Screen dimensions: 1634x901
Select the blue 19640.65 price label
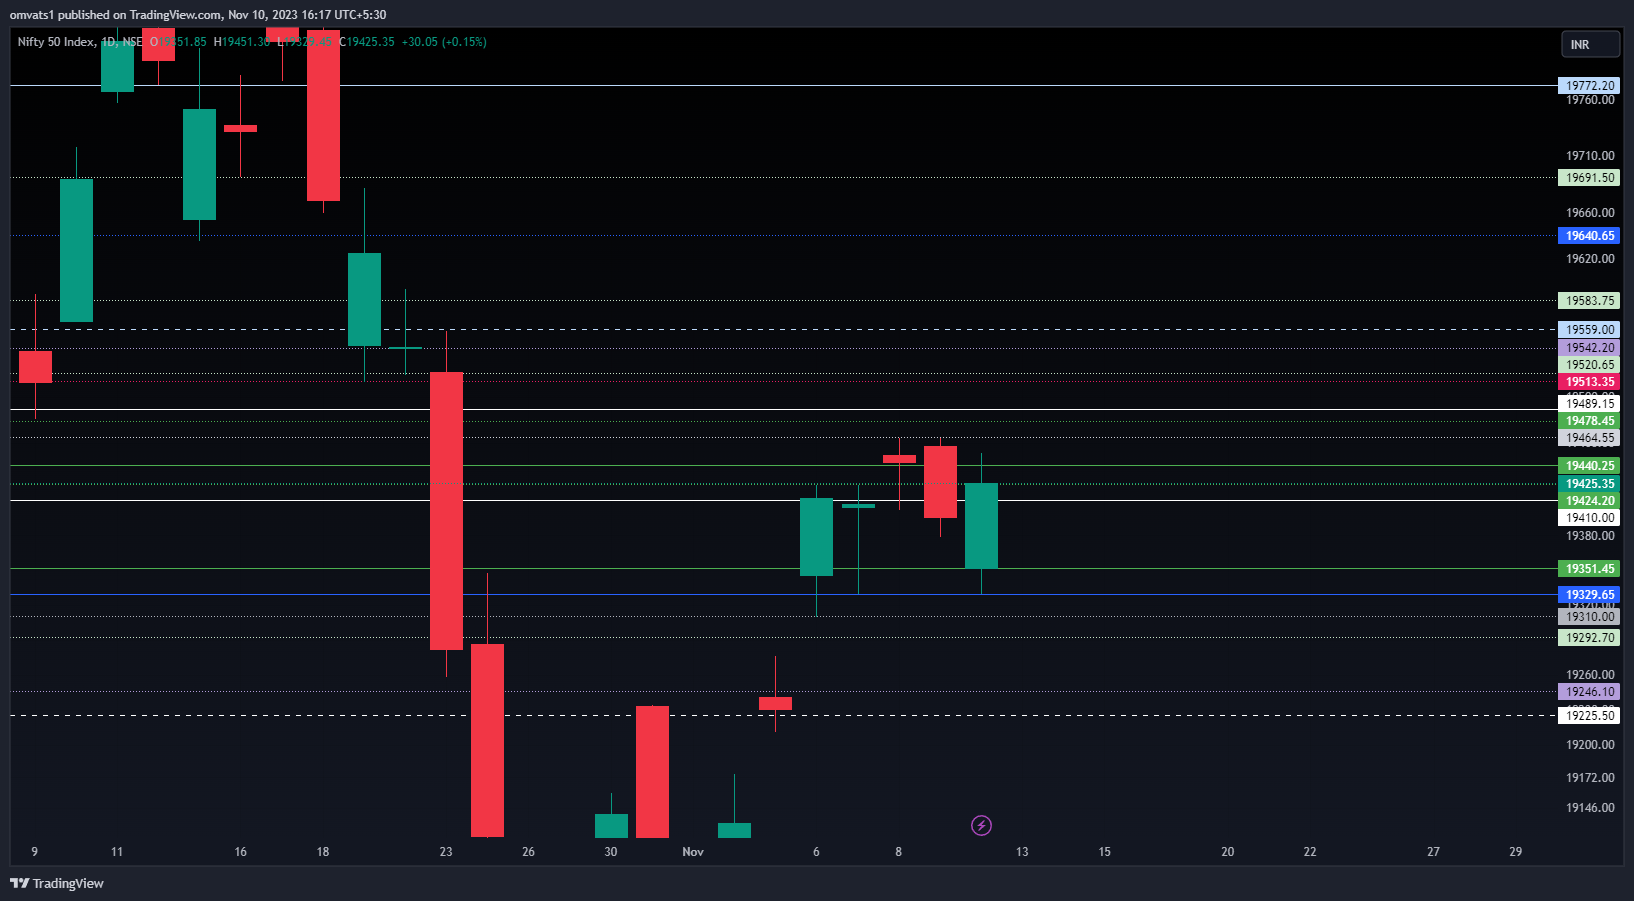[x=1589, y=236]
